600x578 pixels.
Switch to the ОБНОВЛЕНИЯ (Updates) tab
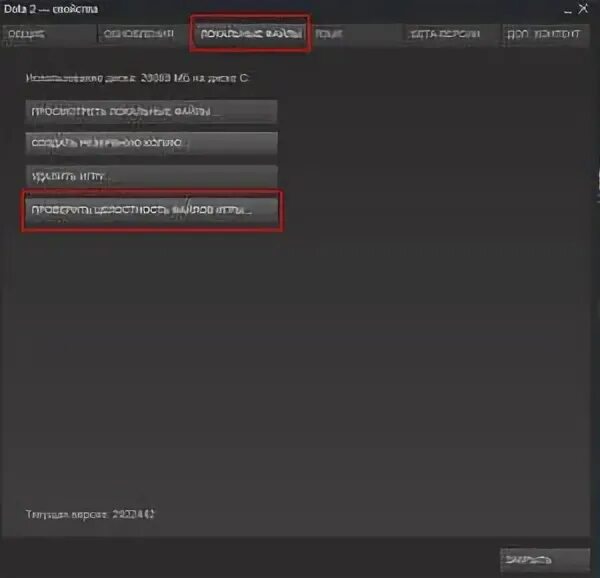[143, 34]
